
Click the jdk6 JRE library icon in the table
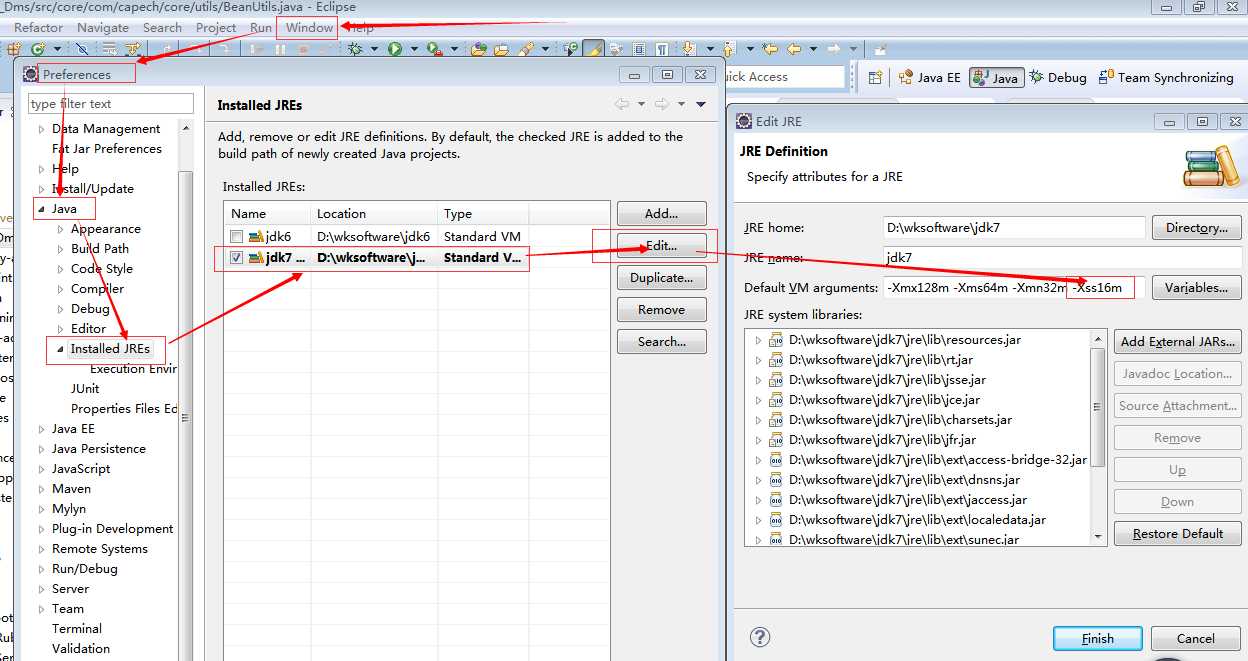pos(256,237)
